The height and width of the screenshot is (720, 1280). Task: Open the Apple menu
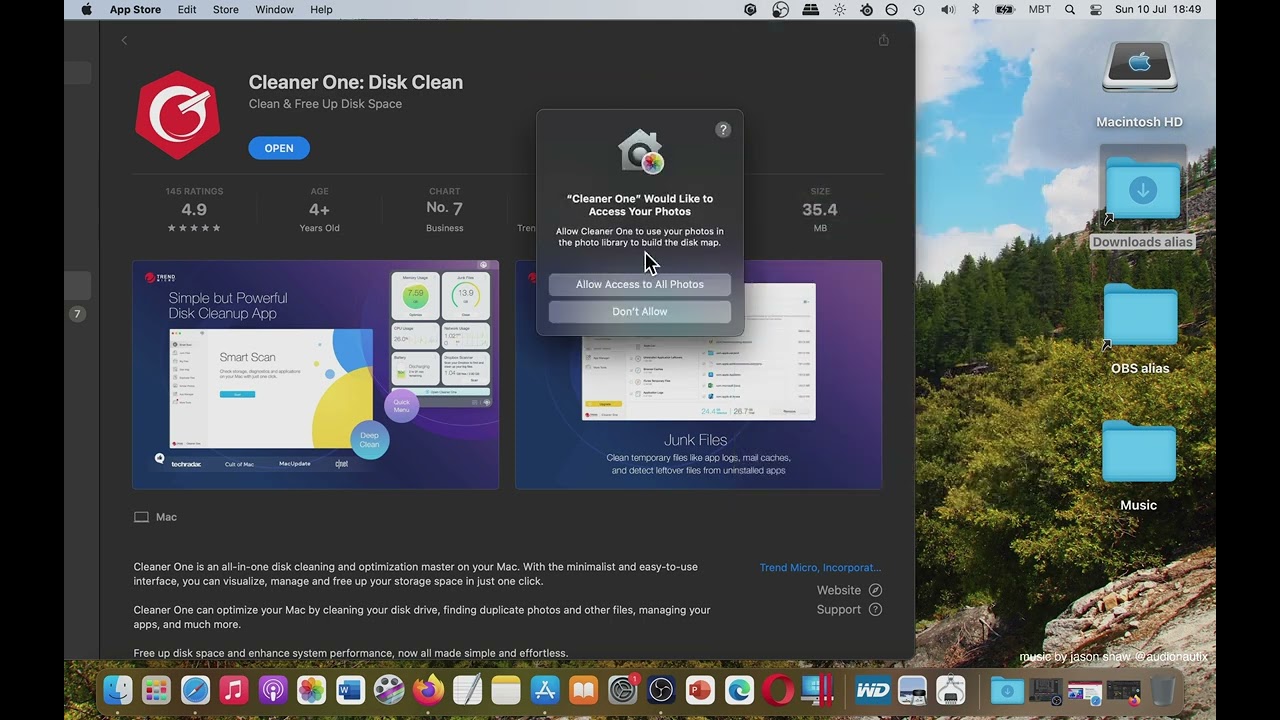pos(86,9)
